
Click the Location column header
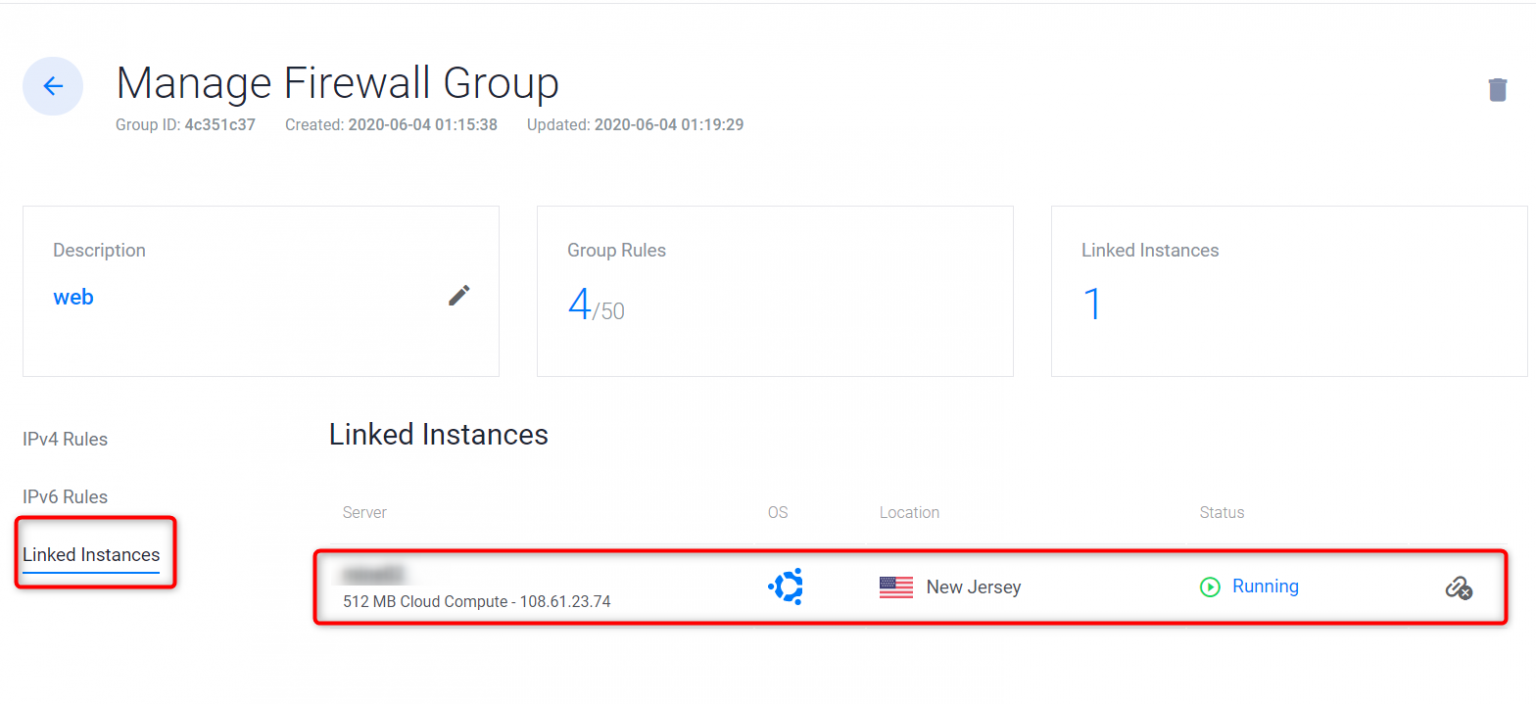[909, 512]
